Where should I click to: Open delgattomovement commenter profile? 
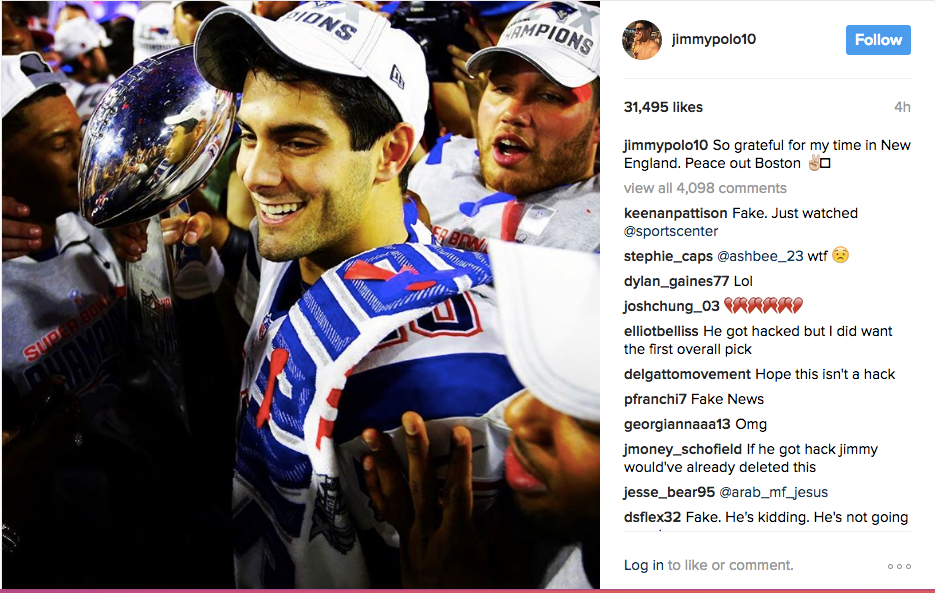pyautogui.click(x=687, y=374)
